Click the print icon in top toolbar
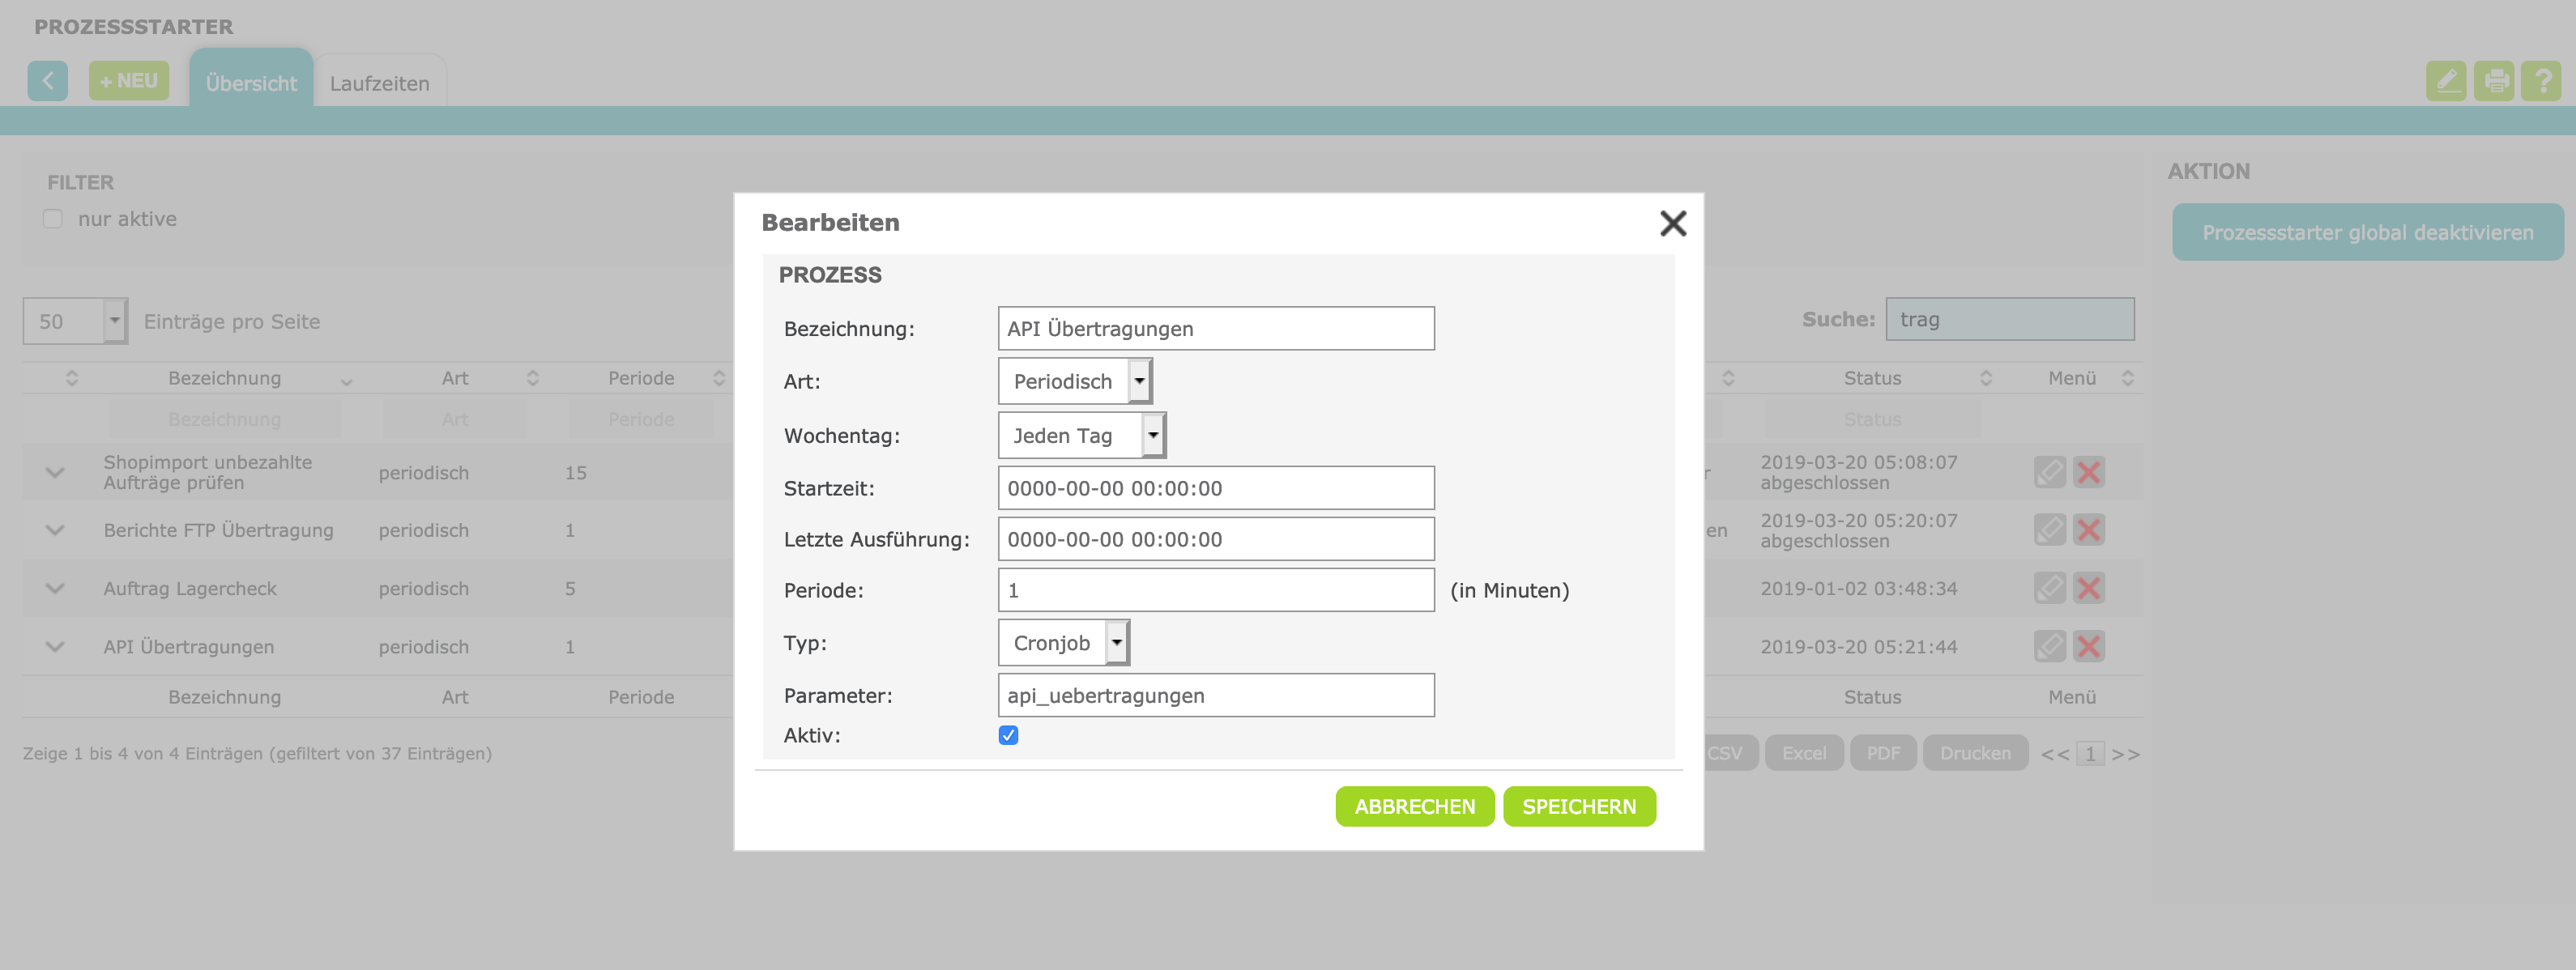This screenshot has width=2576, height=970. (x=2494, y=81)
